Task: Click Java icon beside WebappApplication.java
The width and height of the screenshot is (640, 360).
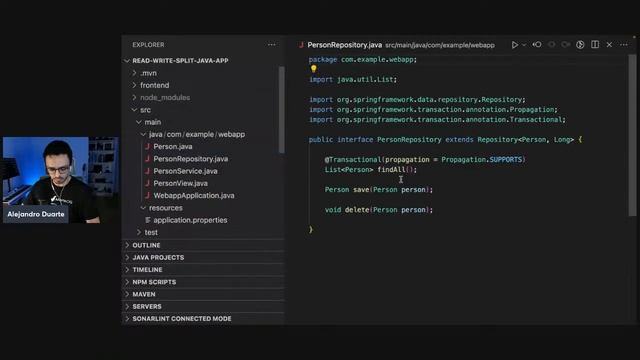Action: coord(147,196)
